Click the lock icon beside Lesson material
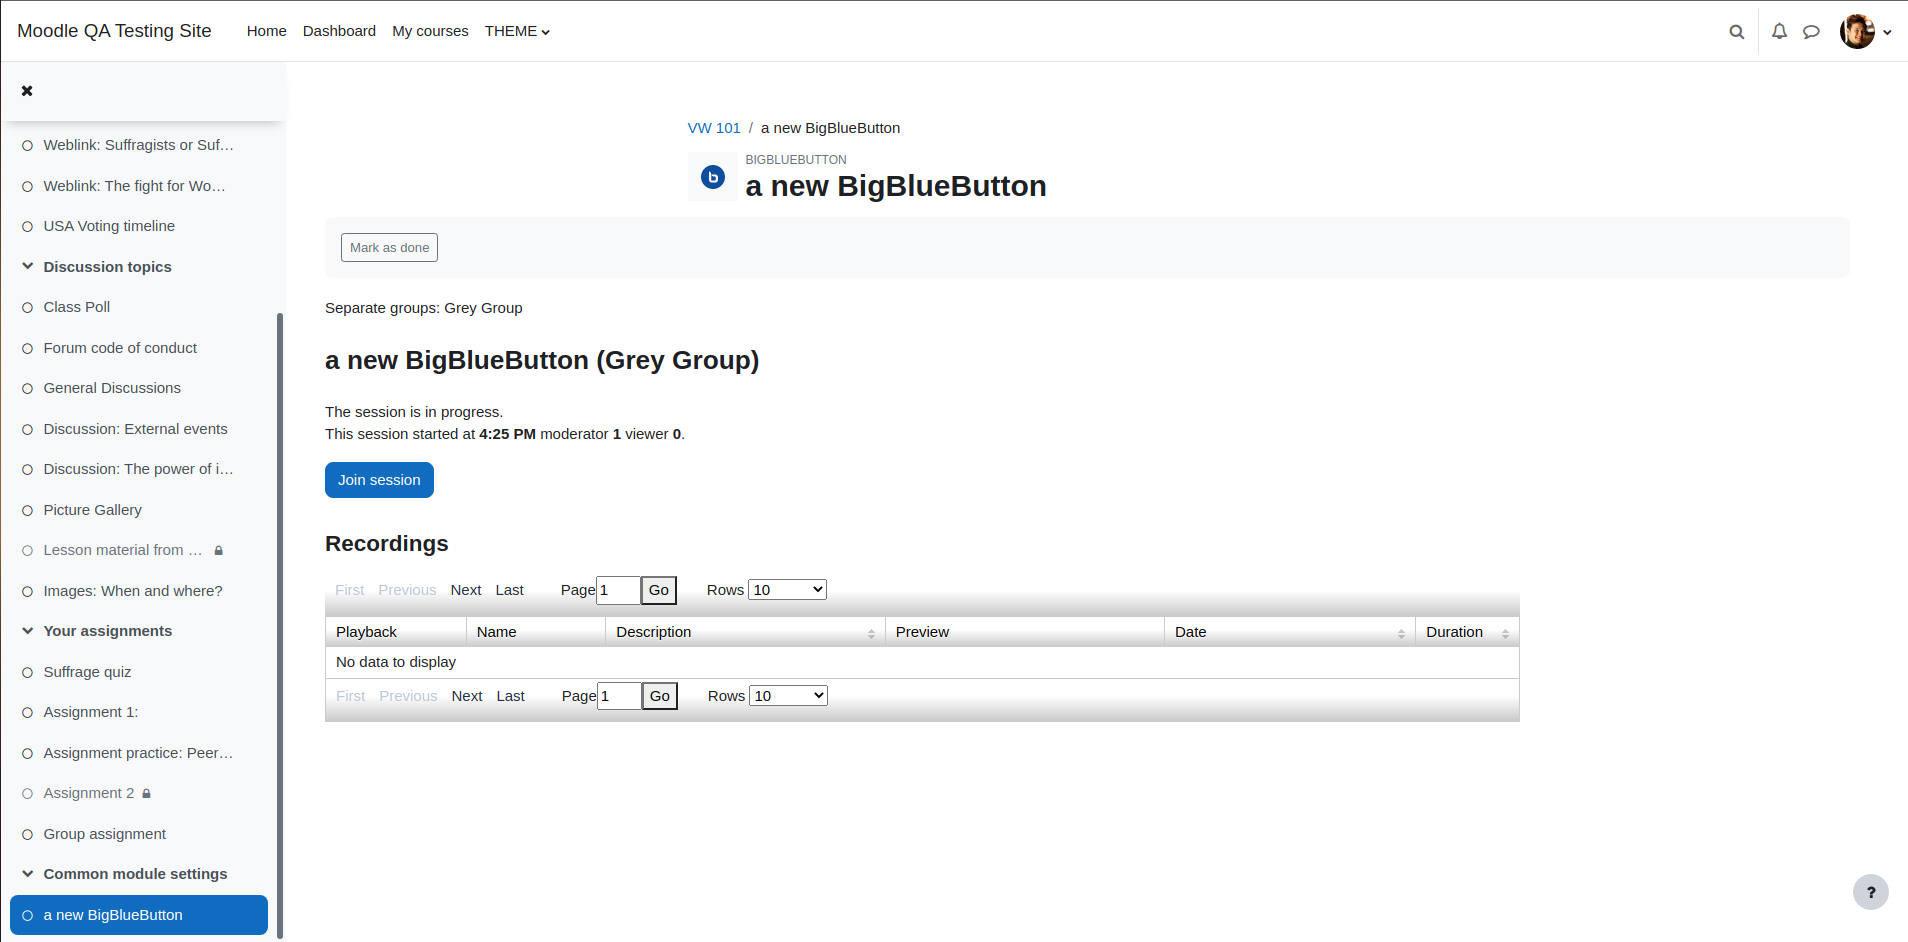 click(218, 550)
